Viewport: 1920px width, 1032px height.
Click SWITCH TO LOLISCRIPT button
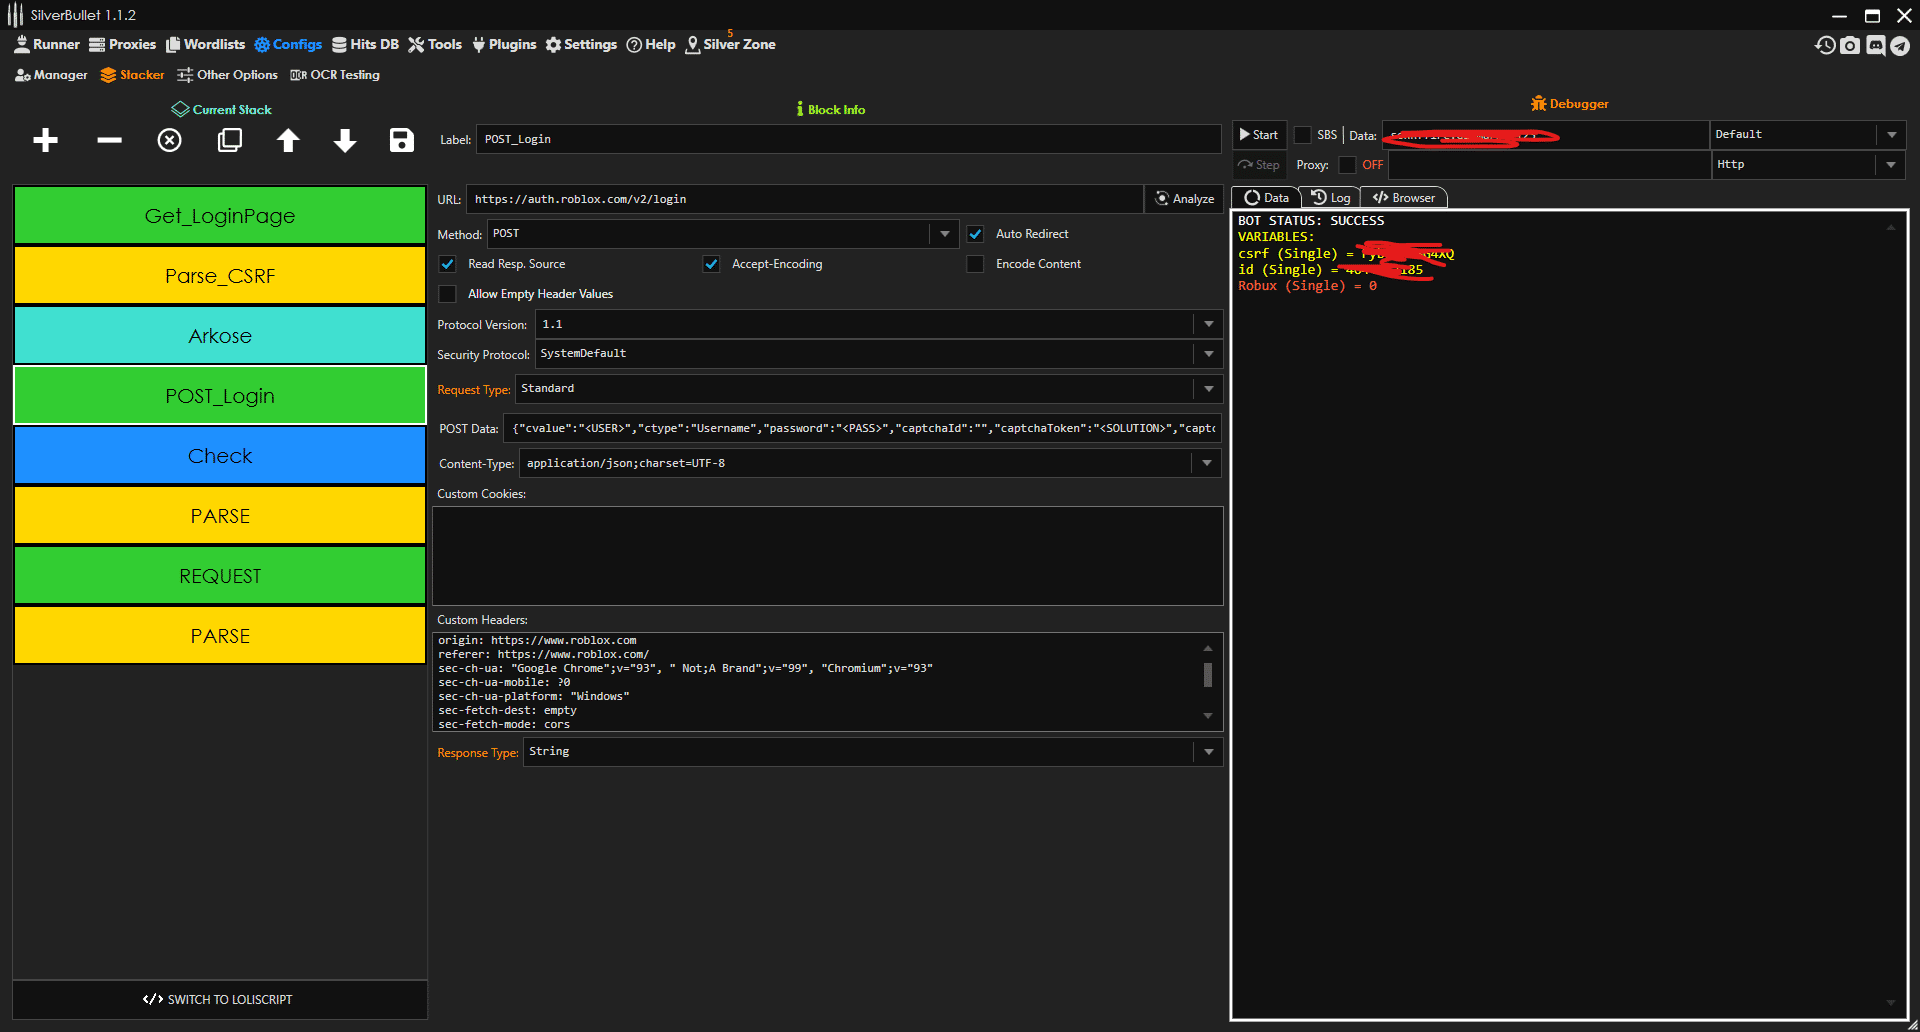tap(219, 999)
